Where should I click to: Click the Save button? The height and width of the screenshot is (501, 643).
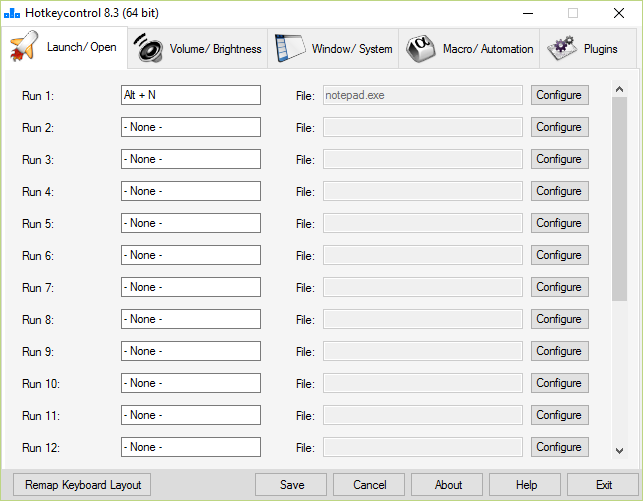click(292, 485)
